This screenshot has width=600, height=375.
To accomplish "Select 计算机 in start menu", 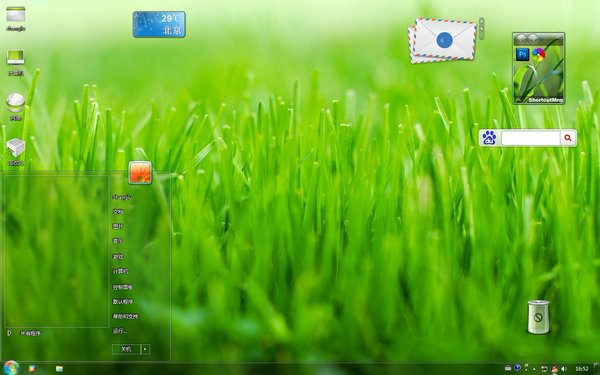I will pos(120,271).
